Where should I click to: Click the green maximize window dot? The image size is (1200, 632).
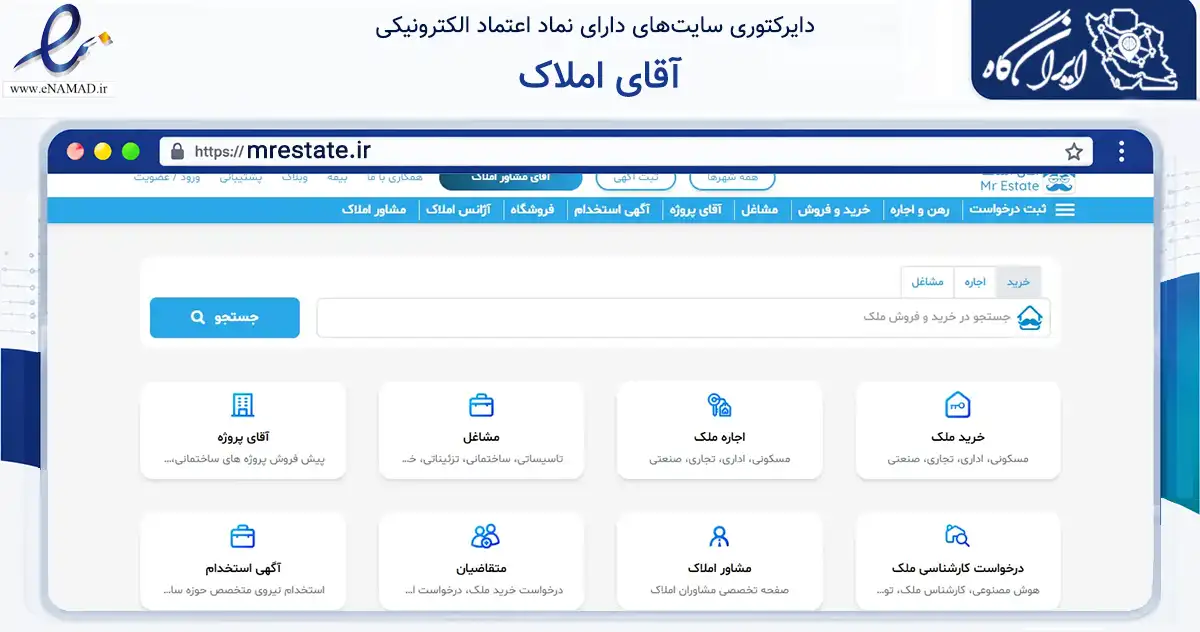click(x=131, y=152)
